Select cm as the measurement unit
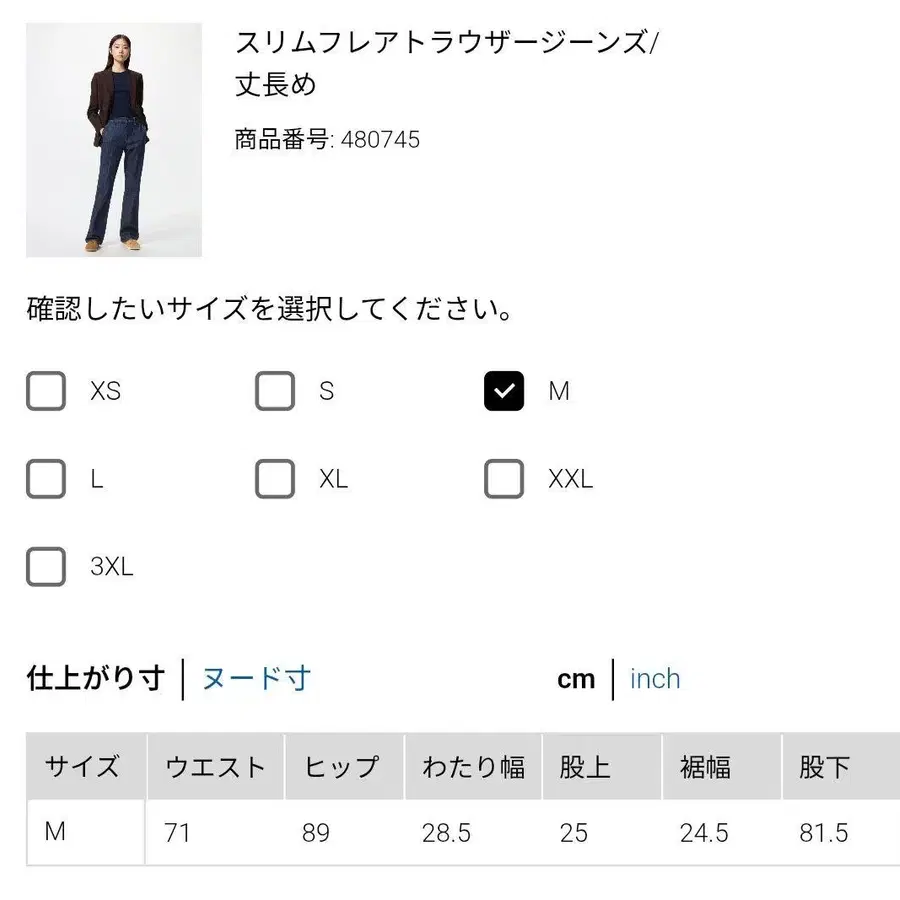The image size is (900, 900). [x=577, y=679]
